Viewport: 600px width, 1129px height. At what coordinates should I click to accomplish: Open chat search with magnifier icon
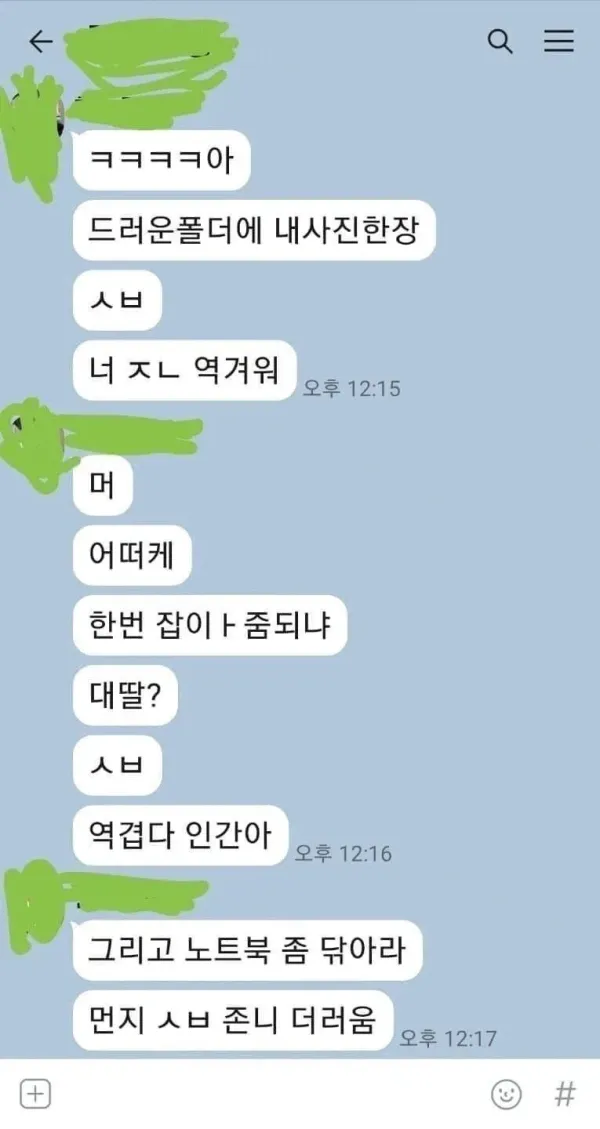500,41
